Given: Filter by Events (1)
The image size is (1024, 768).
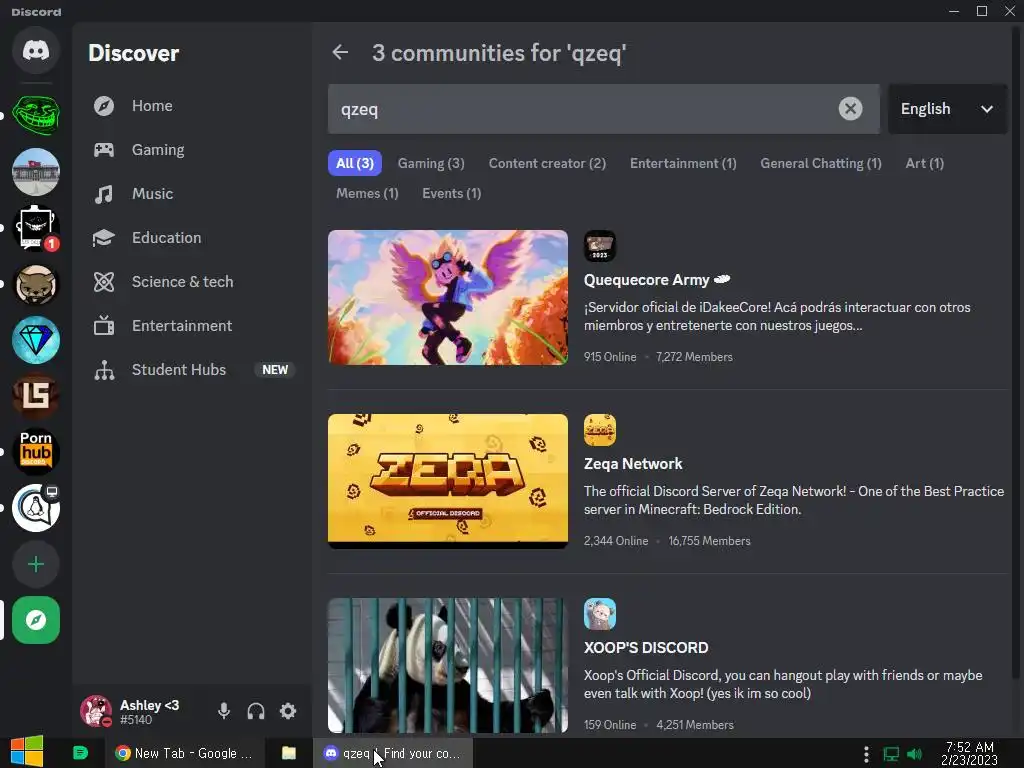Looking at the screenshot, I should [x=452, y=193].
